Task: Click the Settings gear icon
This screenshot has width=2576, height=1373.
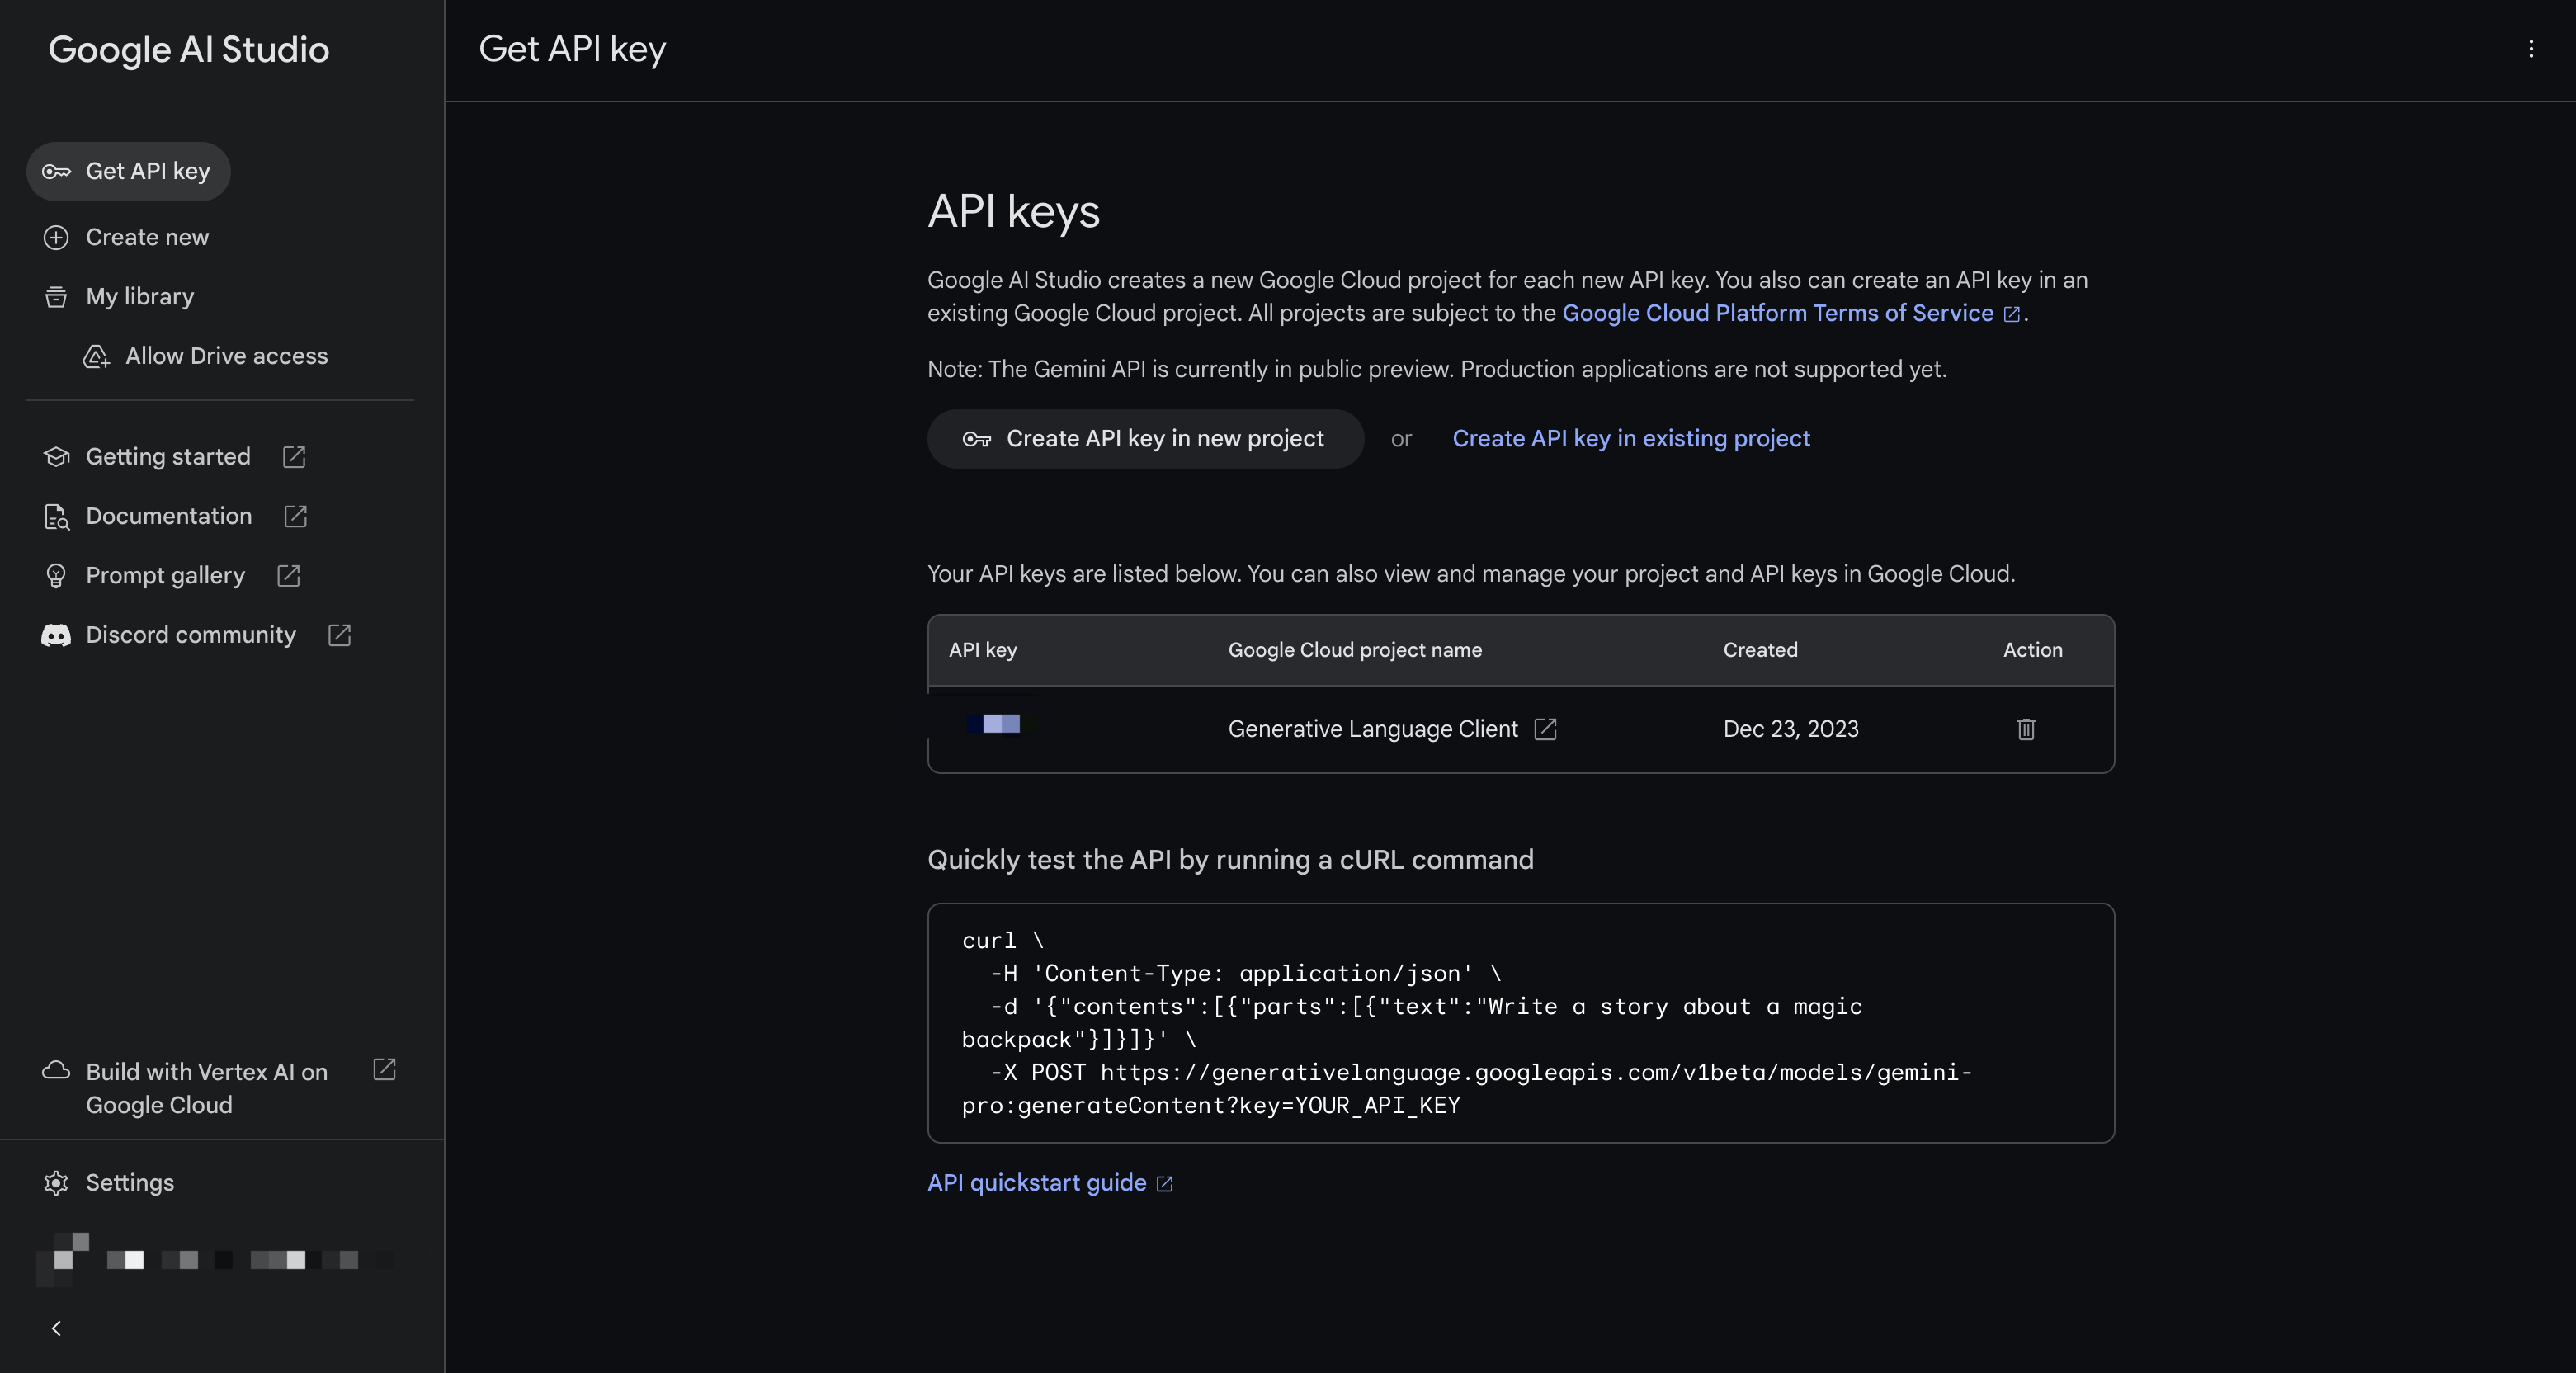Action: pos(56,1183)
